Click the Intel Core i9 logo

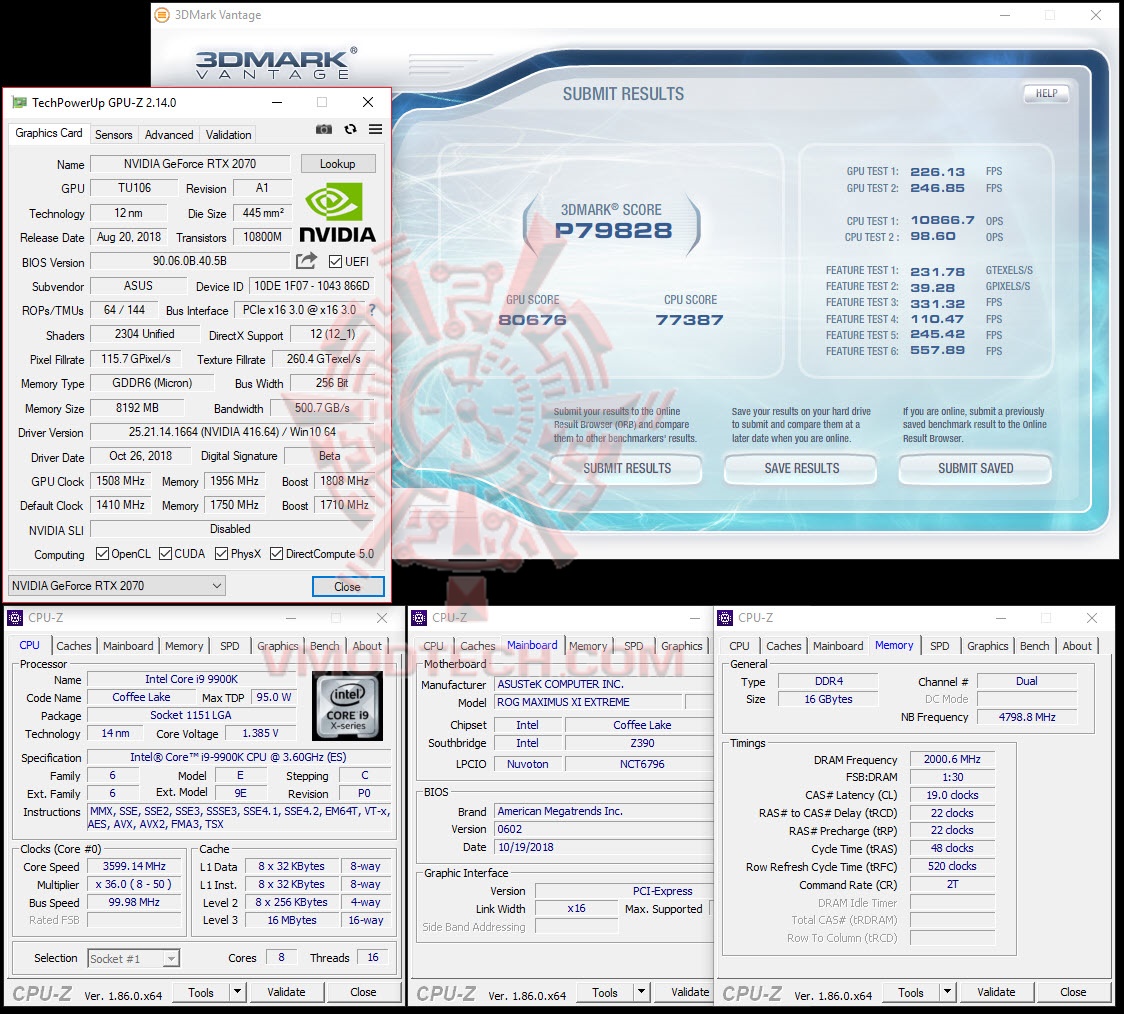(x=348, y=706)
